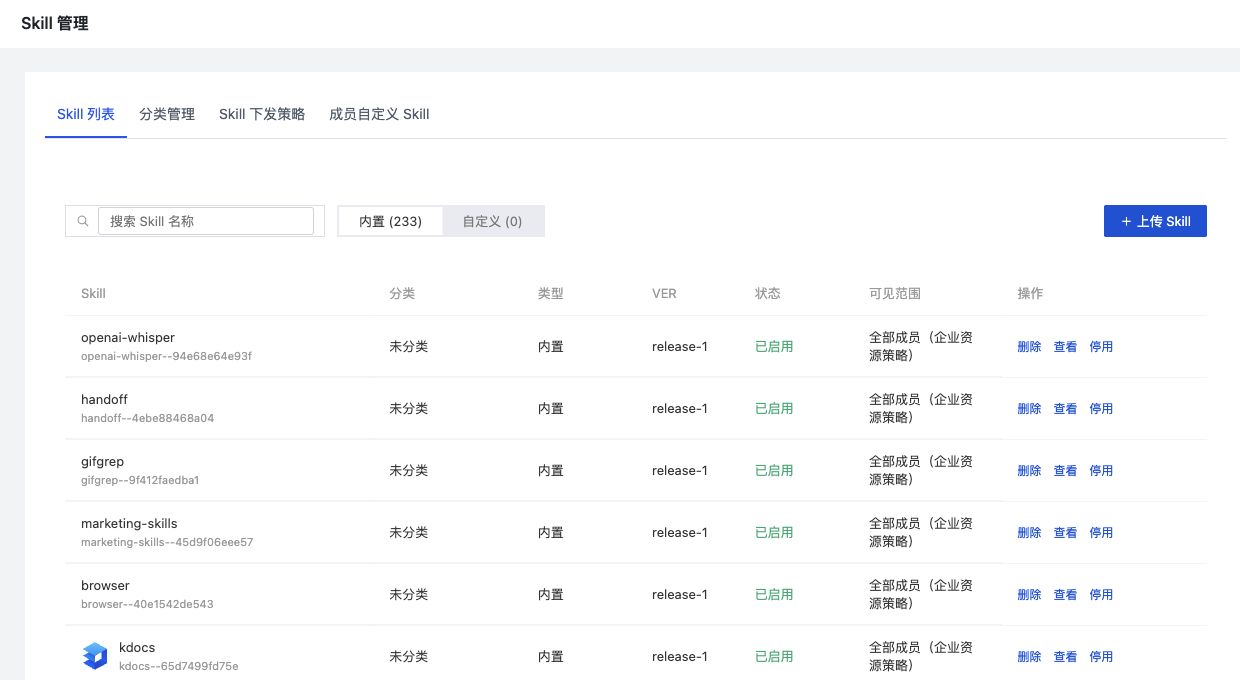Click ID marketing-skills--45d9f06eee57

[x=167, y=542]
